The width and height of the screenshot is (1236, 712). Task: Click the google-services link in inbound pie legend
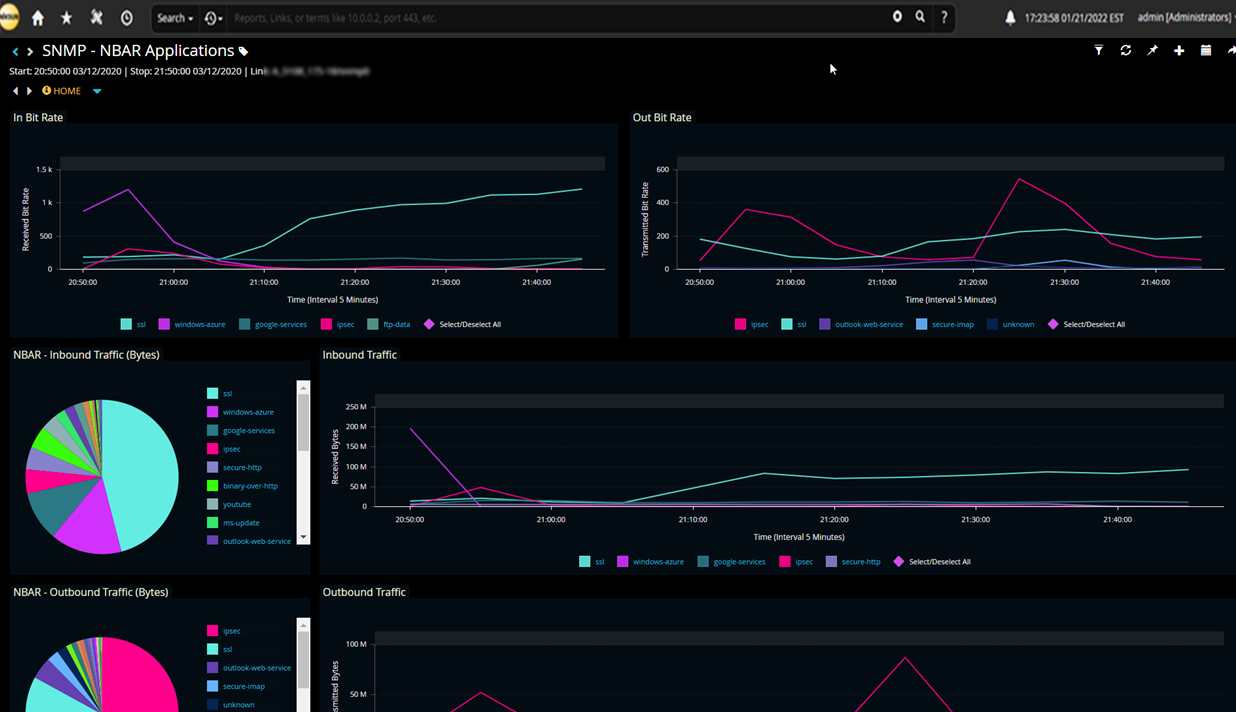pyautogui.click(x=248, y=431)
